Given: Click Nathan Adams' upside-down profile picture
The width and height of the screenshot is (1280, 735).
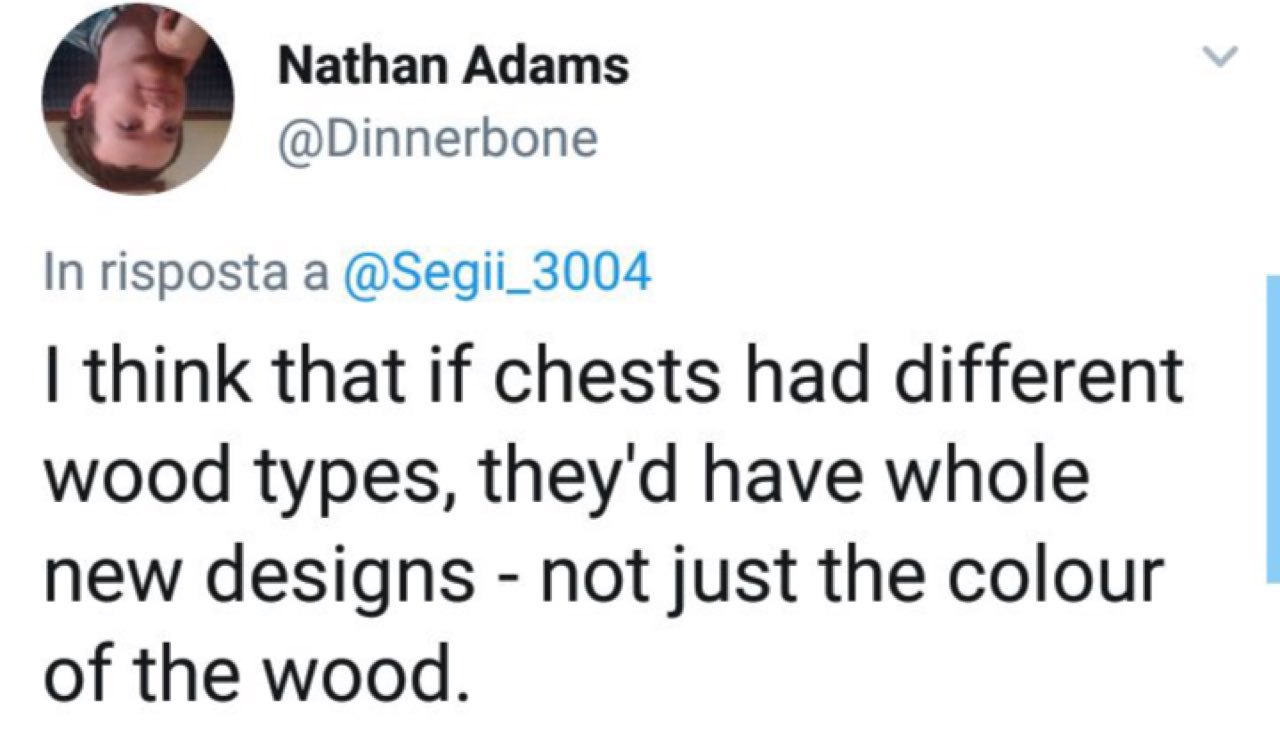Looking at the screenshot, I should pos(137,98).
